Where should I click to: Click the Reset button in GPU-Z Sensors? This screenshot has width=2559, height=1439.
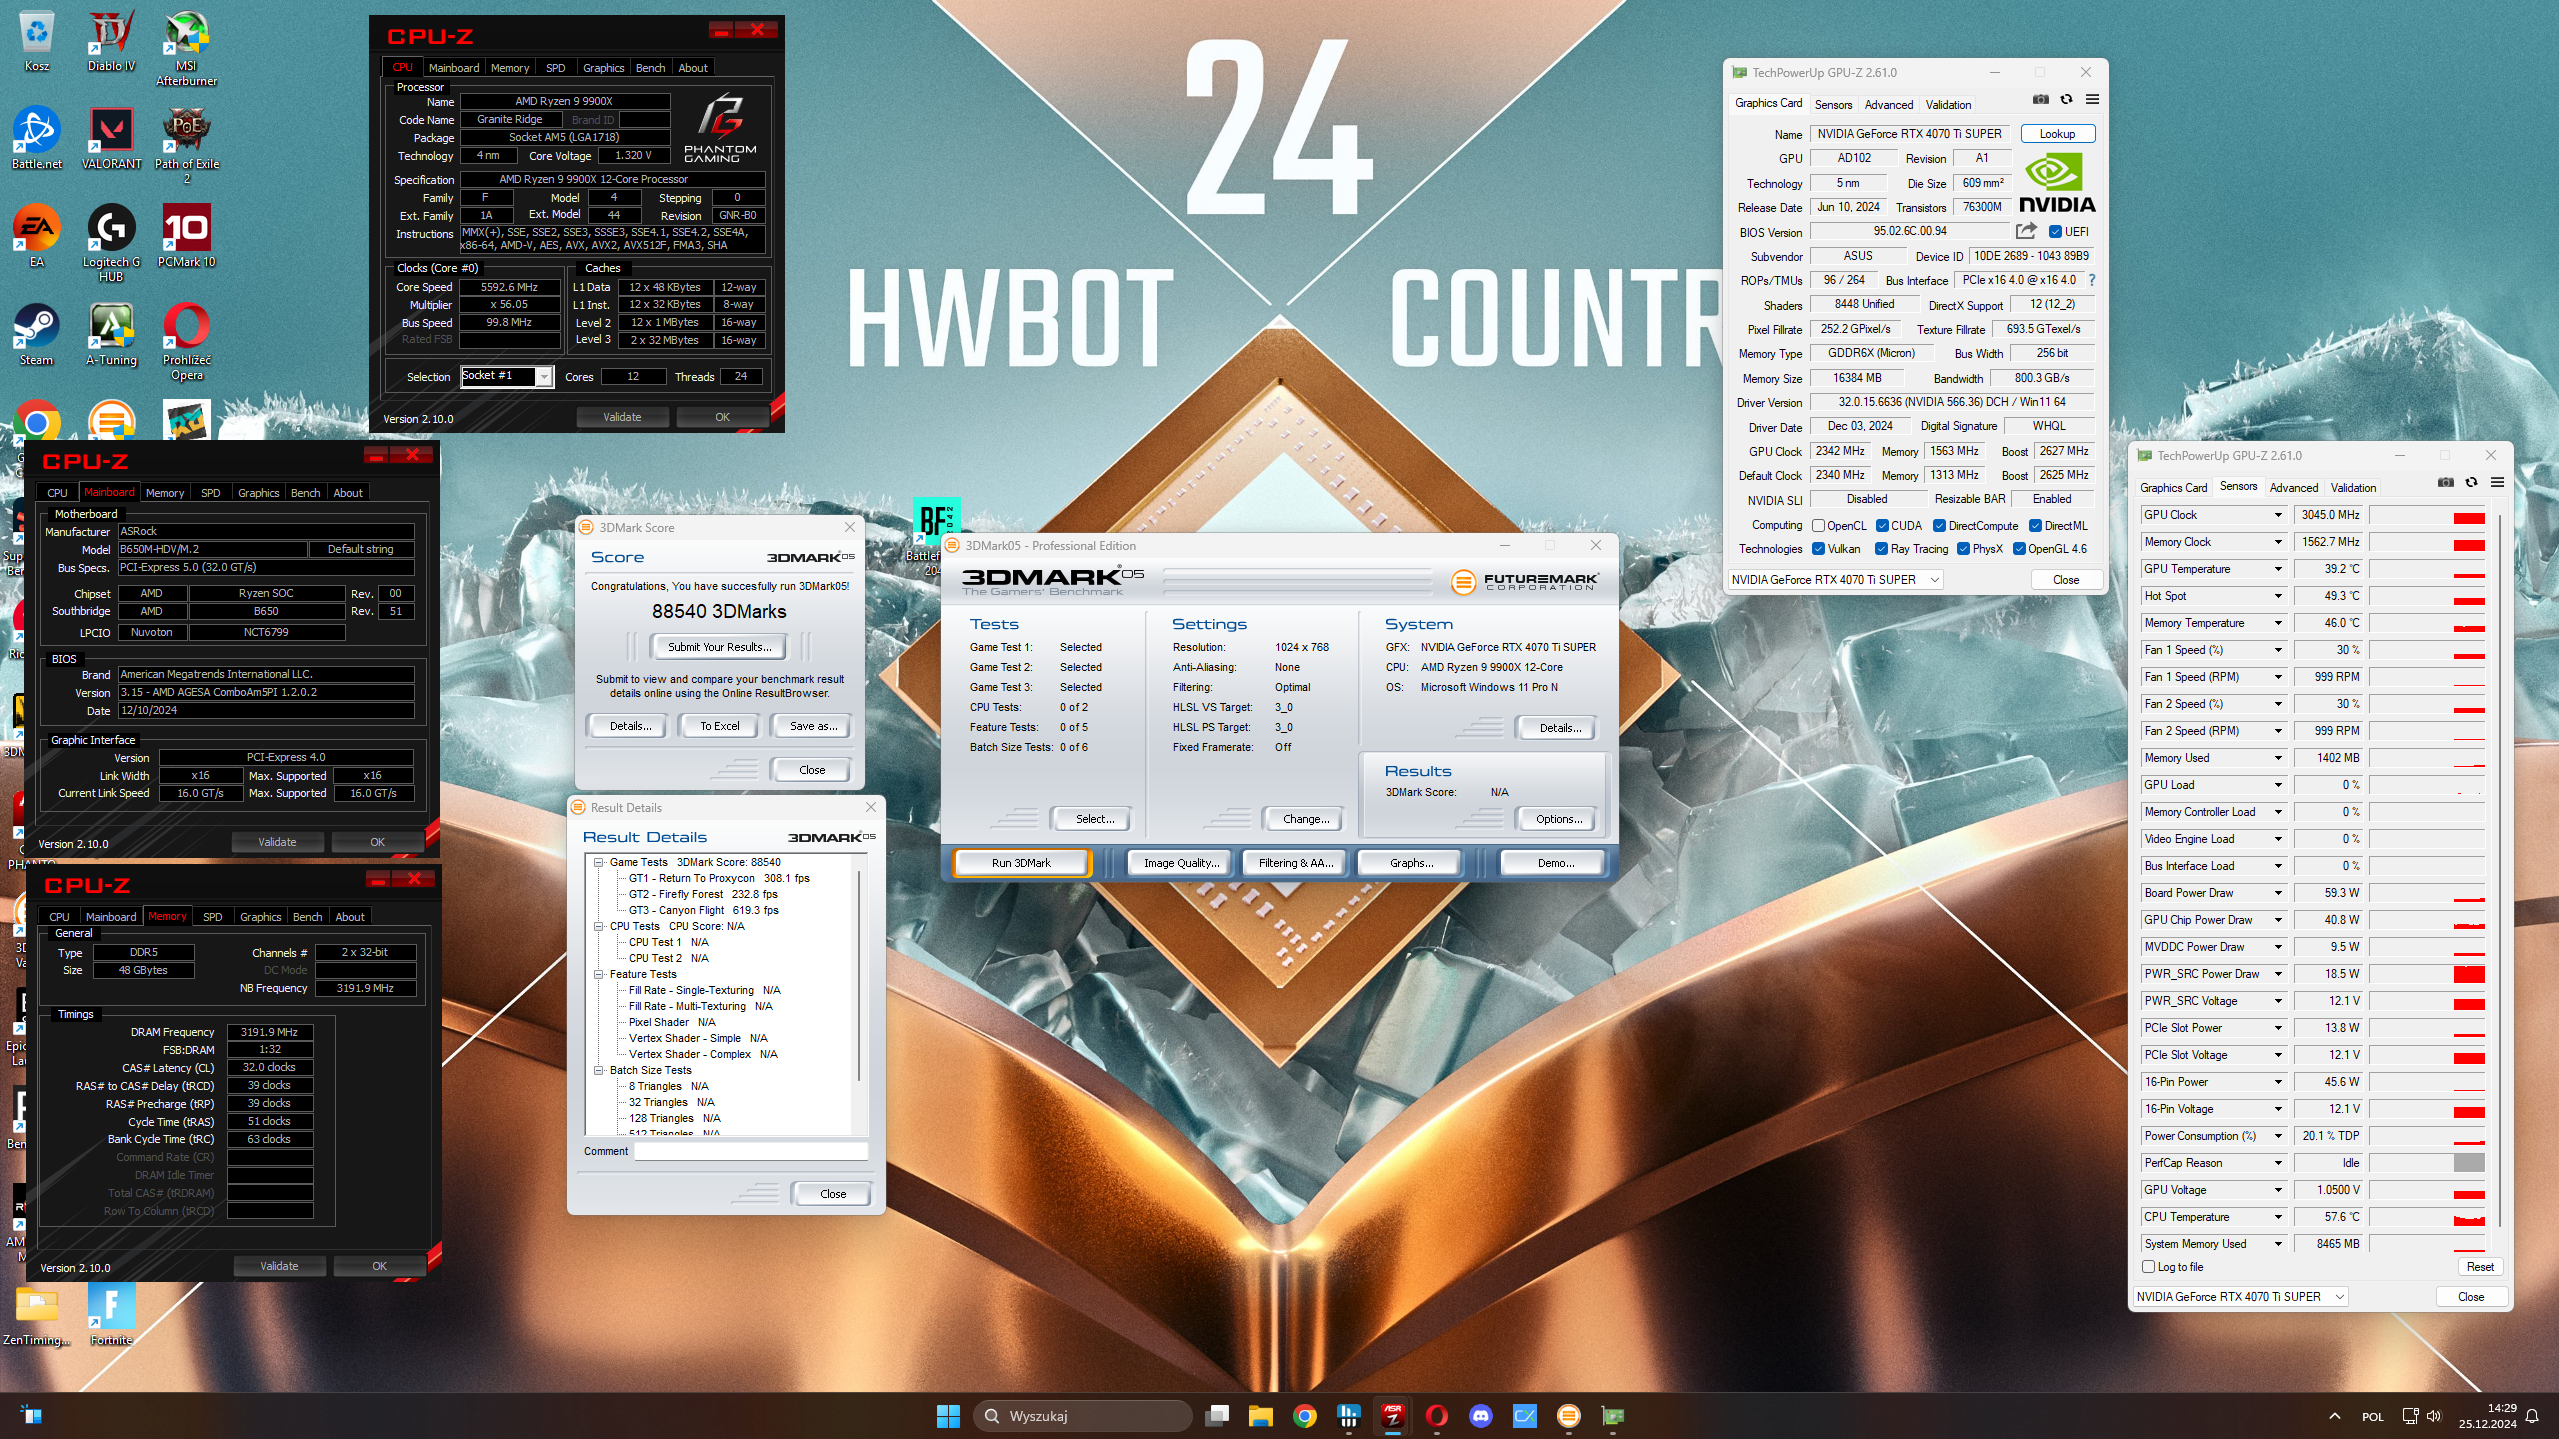pos(2480,1267)
